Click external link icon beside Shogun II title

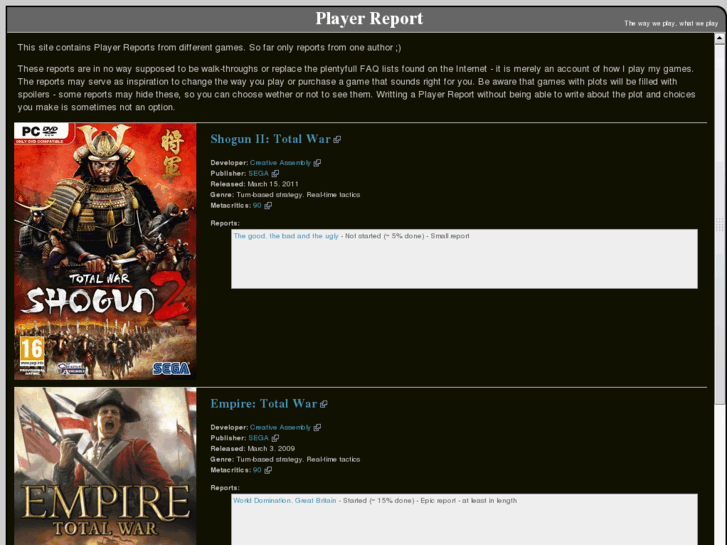point(337,139)
